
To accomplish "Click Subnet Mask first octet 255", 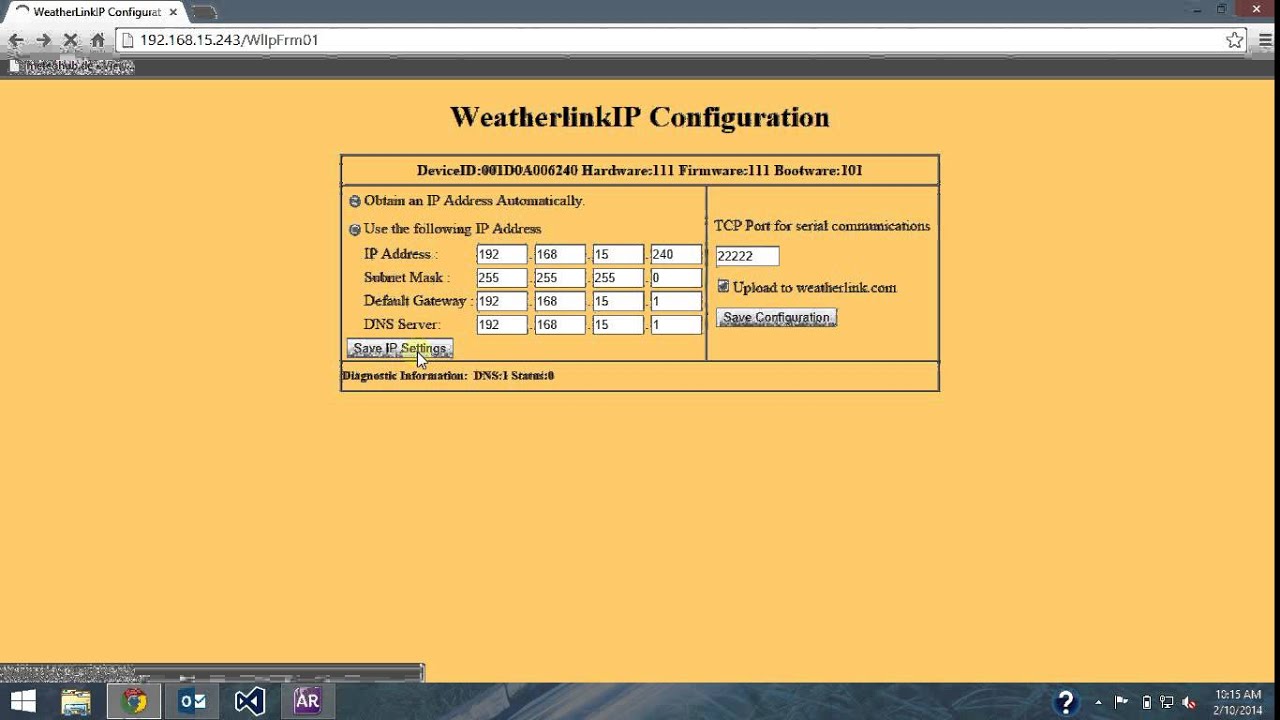I will (x=502, y=278).
